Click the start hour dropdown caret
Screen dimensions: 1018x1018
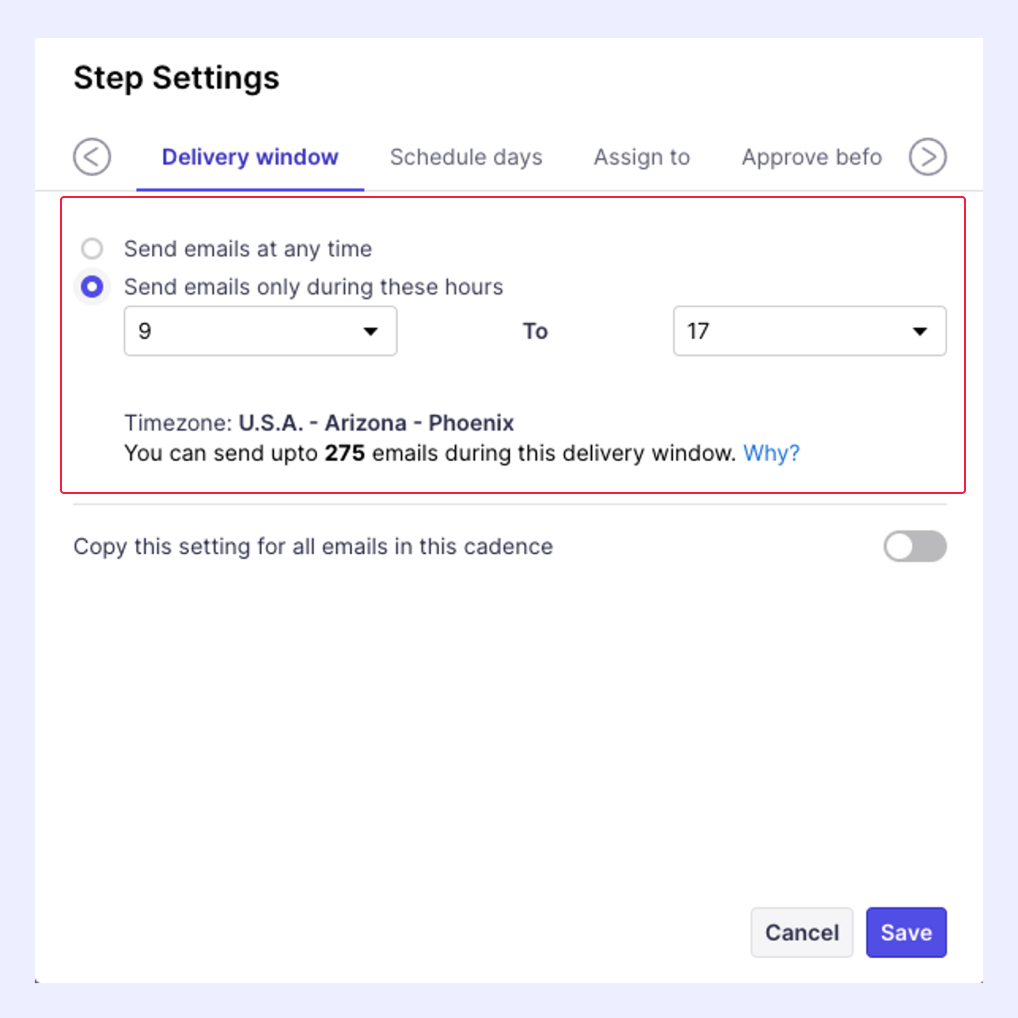point(370,332)
